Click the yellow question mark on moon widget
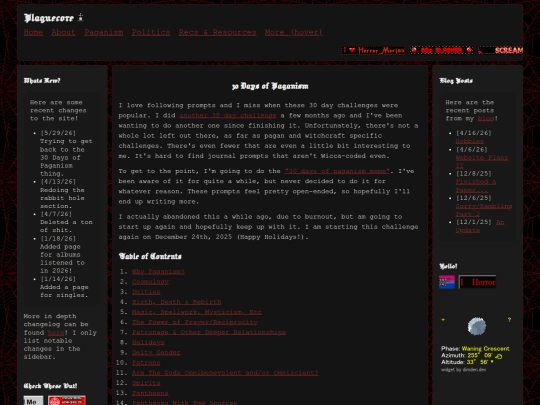540x405 pixels. [x=509, y=320]
